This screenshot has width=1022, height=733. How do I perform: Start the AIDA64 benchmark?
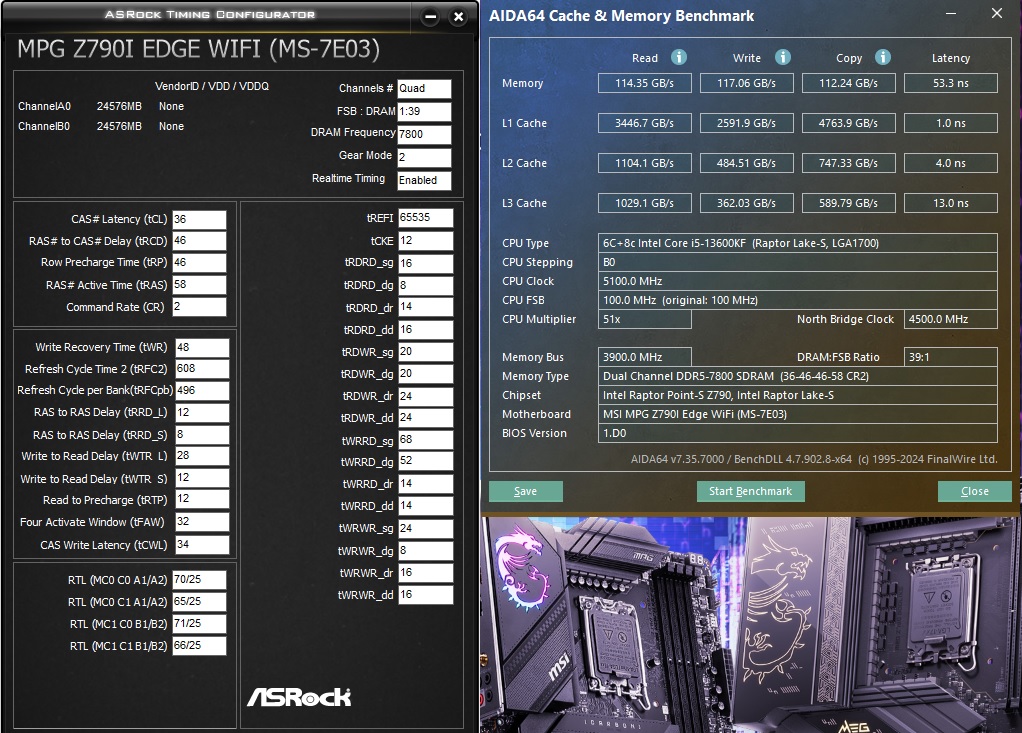(750, 491)
